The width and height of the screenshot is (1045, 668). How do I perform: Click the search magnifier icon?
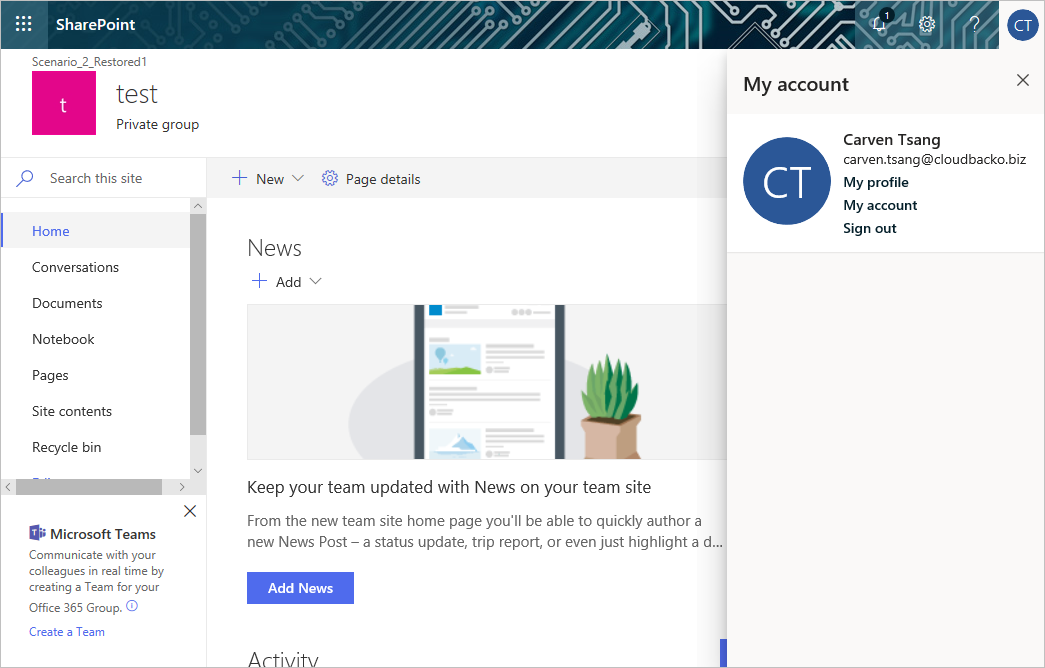[25, 178]
